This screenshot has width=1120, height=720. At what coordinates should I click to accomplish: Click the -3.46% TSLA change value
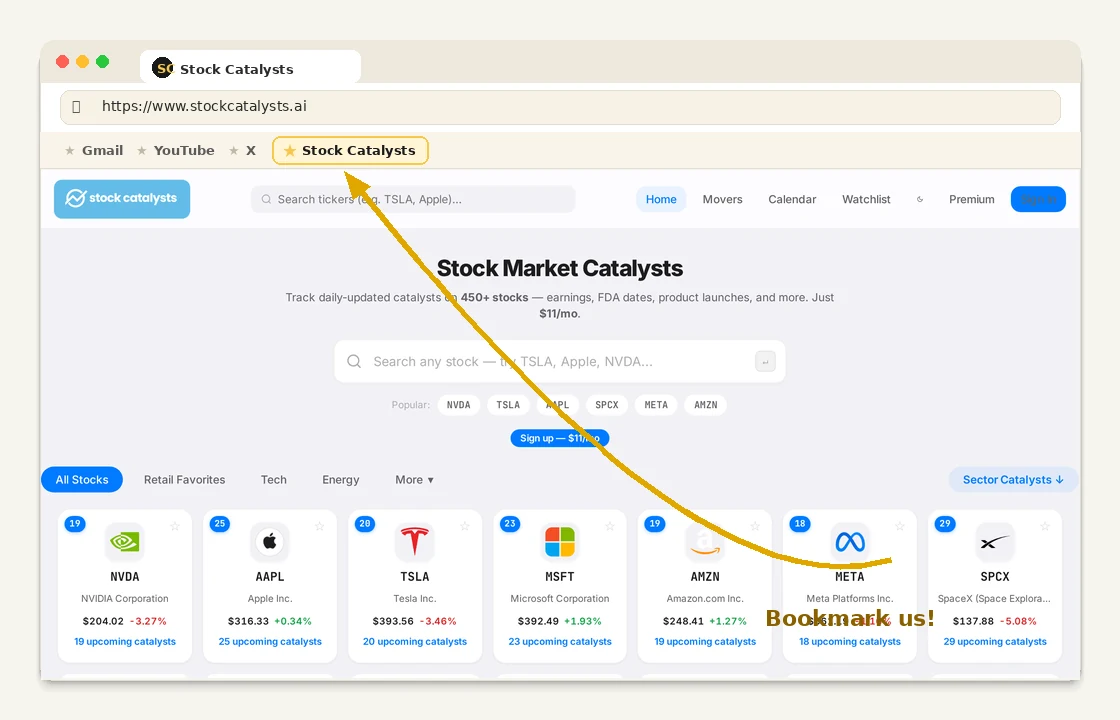click(x=438, y=621)
